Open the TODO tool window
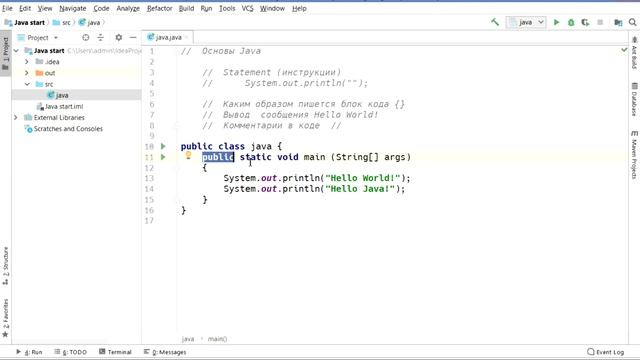The width and height of the screenshot is (640, 360). pyautogui.click(x=71, y=352)
